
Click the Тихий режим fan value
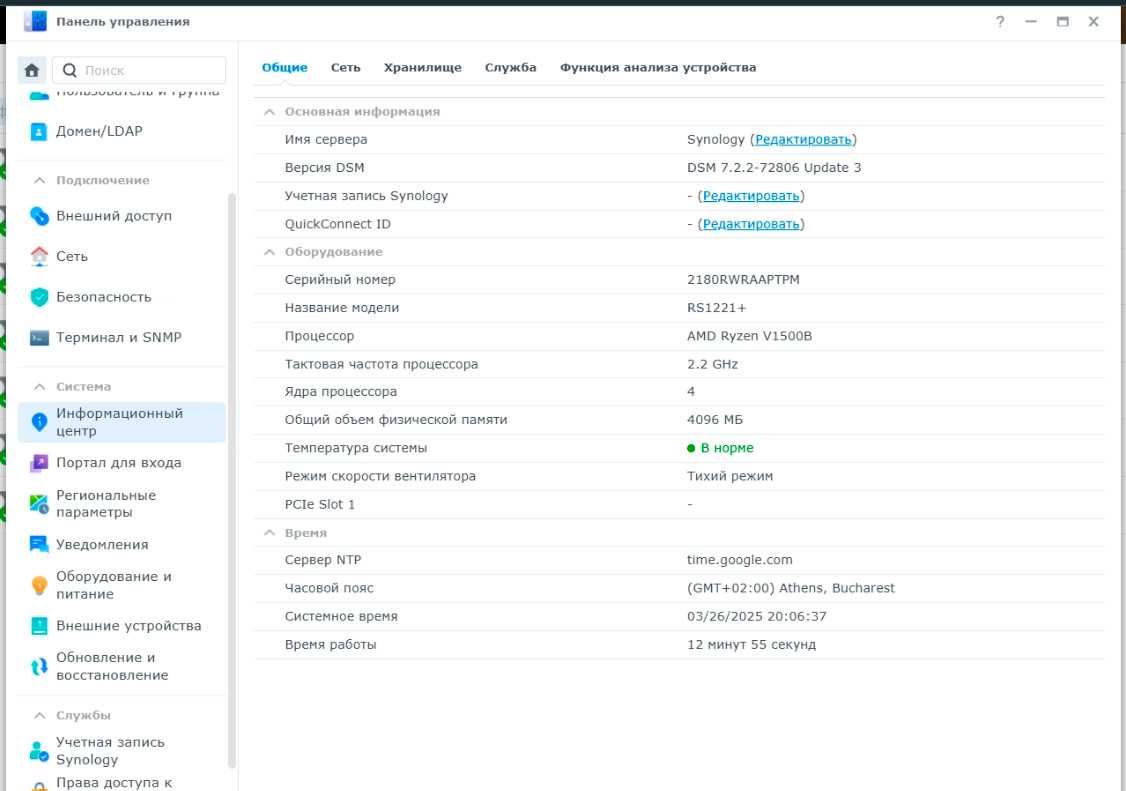coord(730,476)
